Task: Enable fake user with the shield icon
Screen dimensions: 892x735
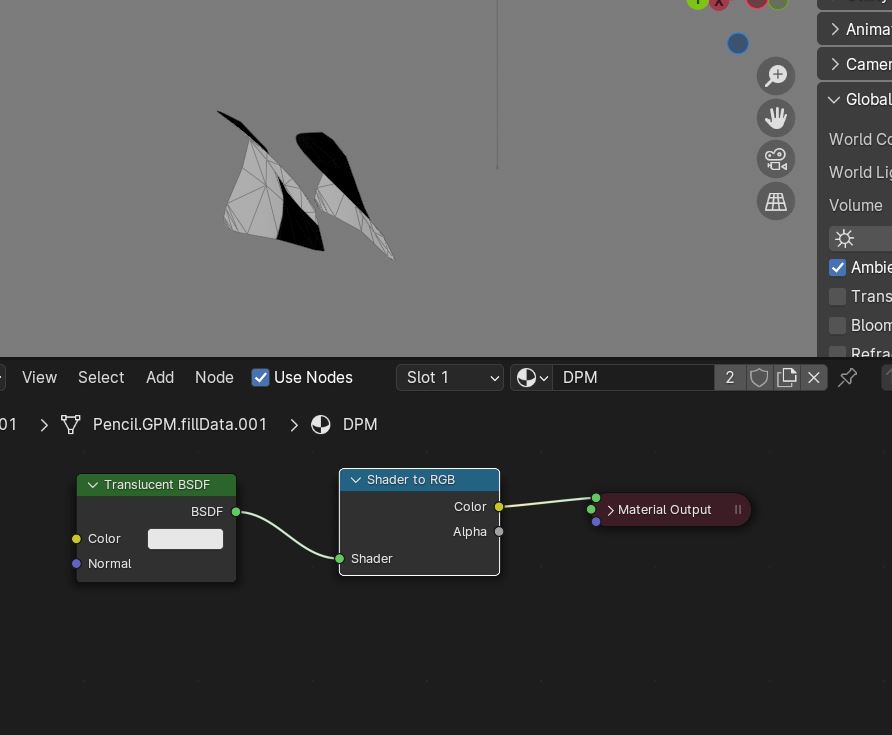Action: point(759,378)
